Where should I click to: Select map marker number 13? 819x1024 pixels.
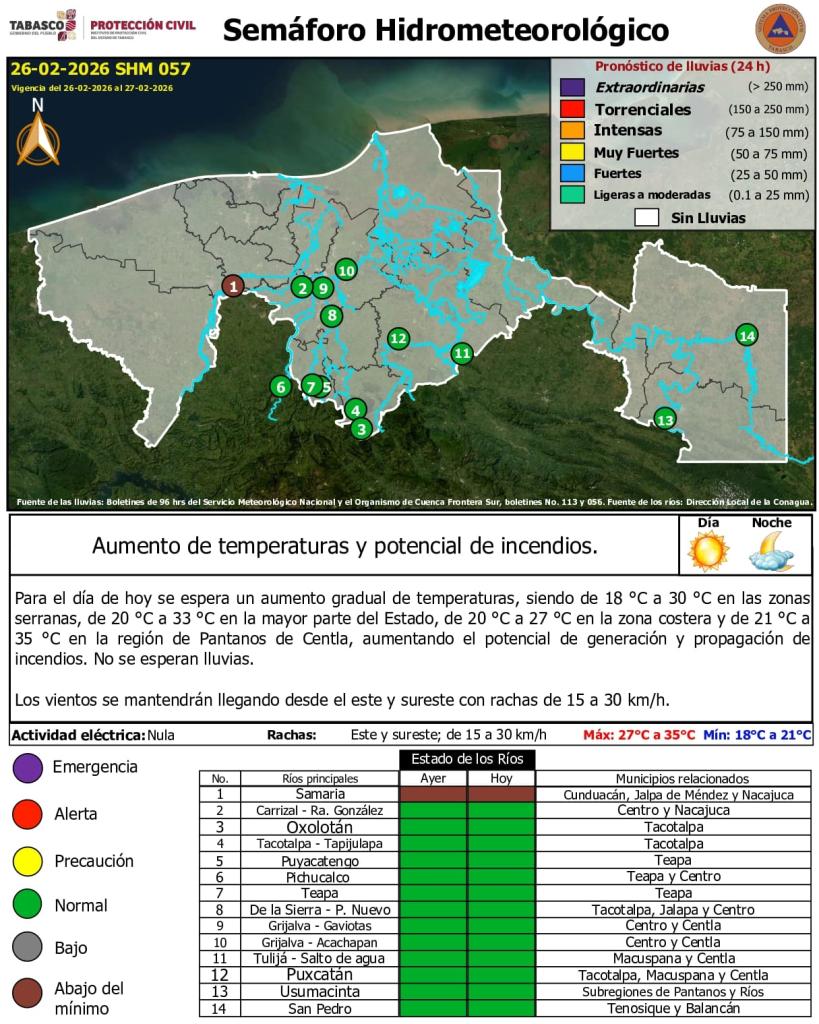tap(665, 419)
